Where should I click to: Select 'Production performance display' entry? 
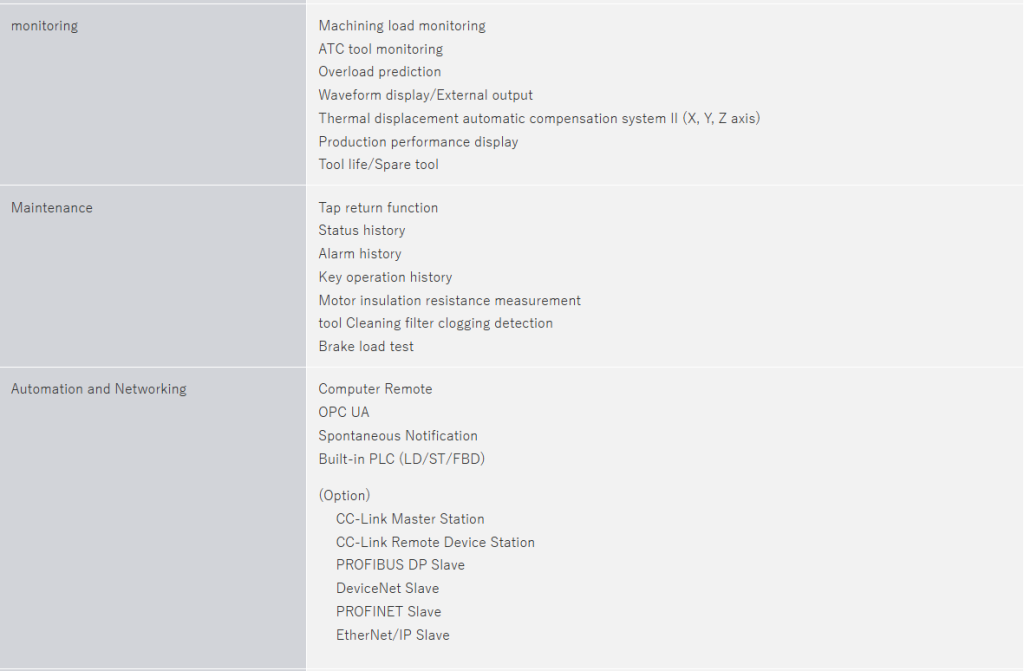pyautogui.click(x=418, y=142)
